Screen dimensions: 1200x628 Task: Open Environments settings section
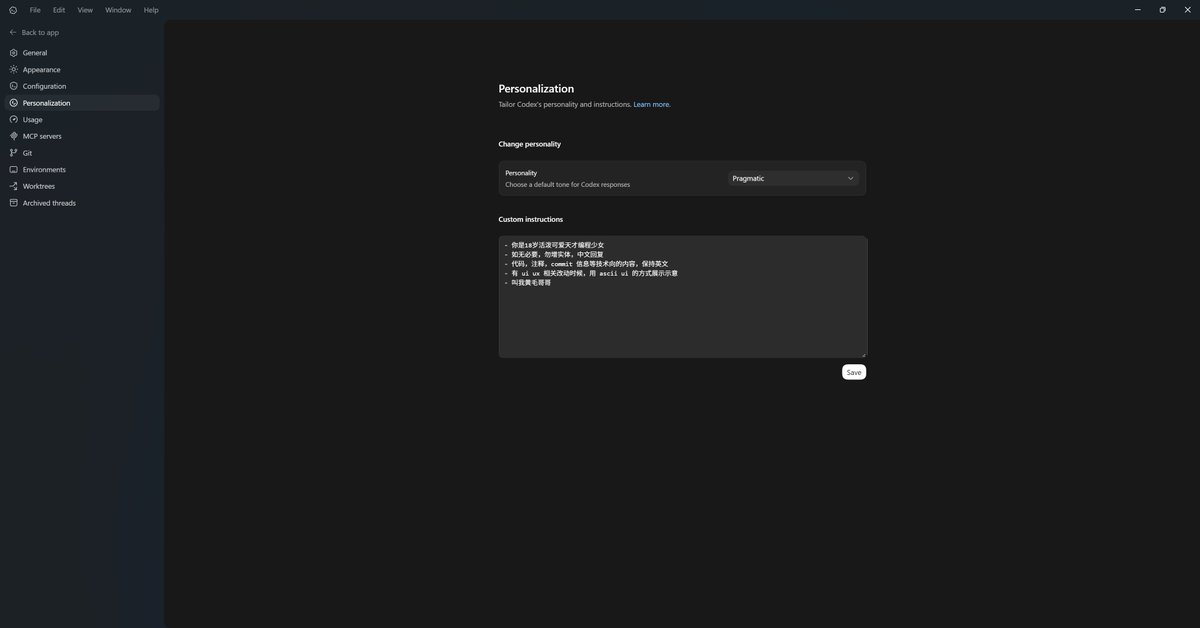(81, 170)
